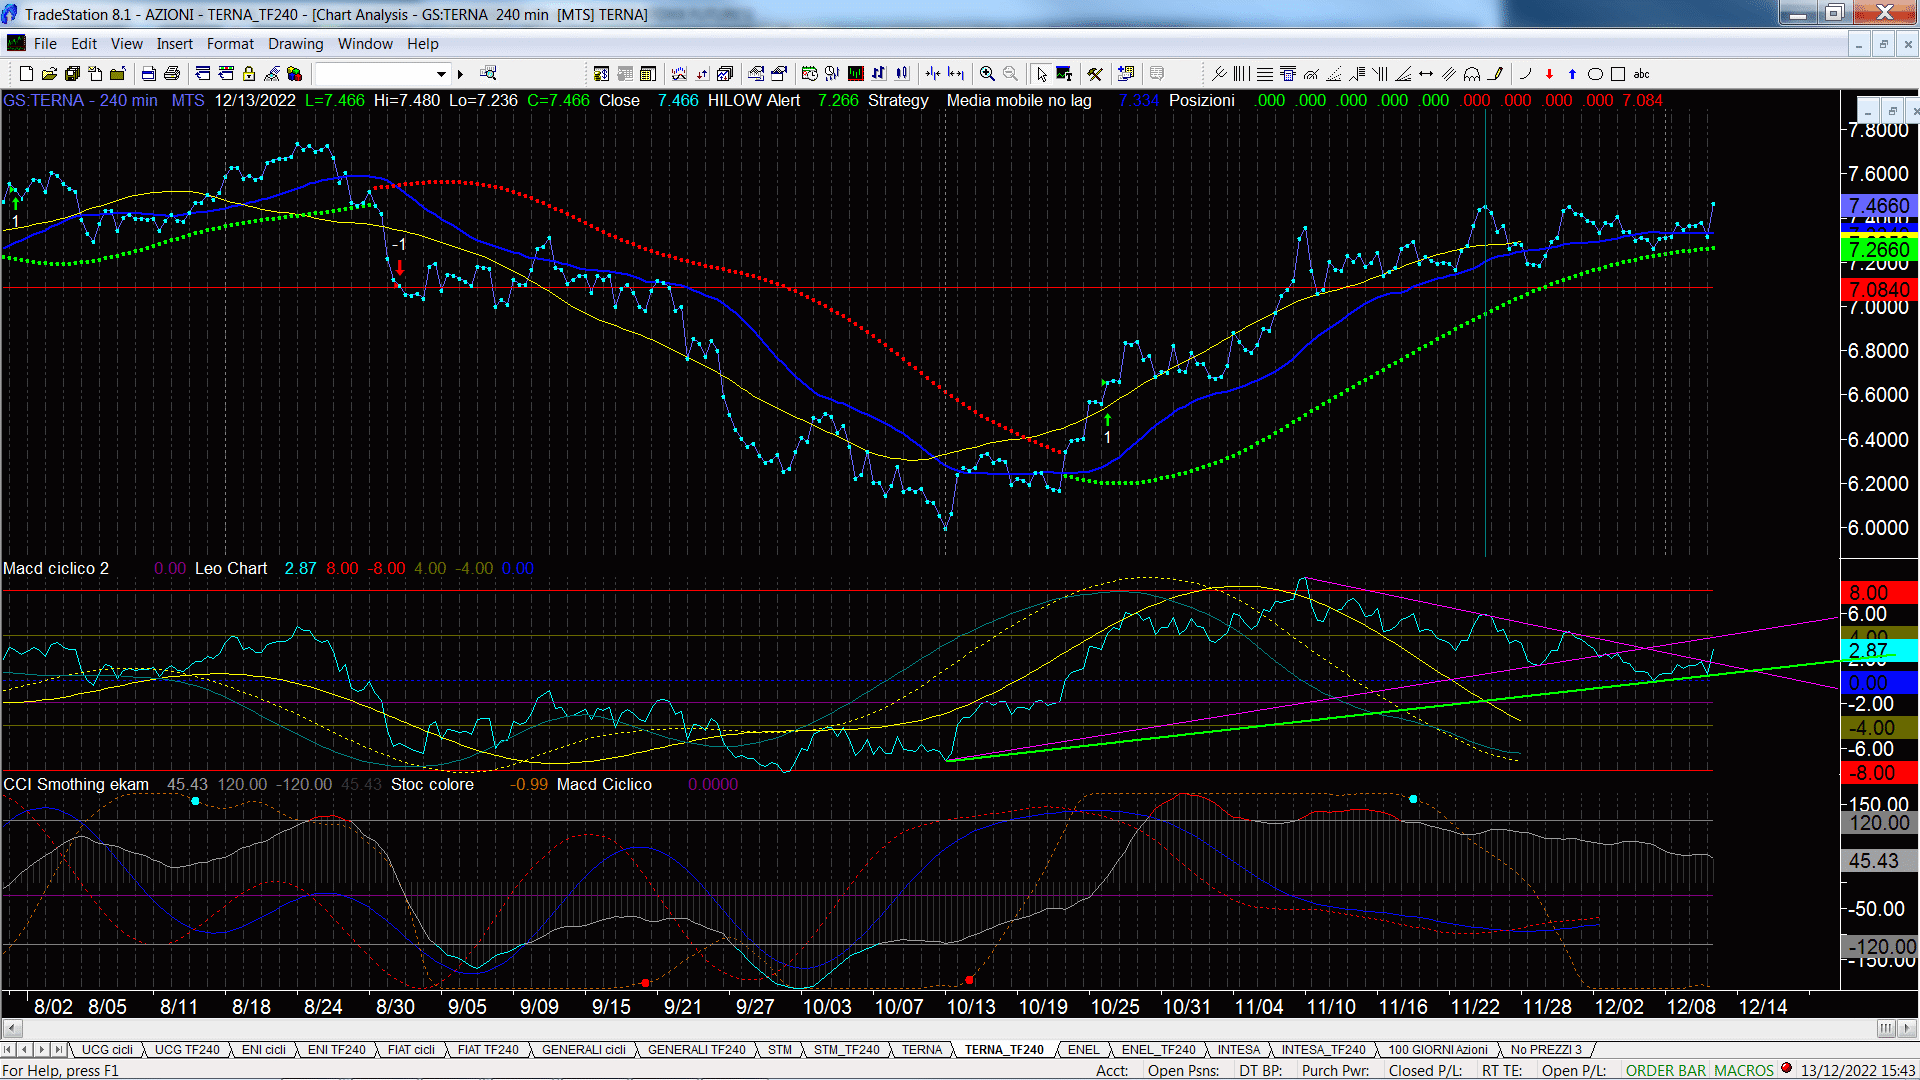
Task: Switch to the INTESA tab
Action: [x=1238, y=1050]
